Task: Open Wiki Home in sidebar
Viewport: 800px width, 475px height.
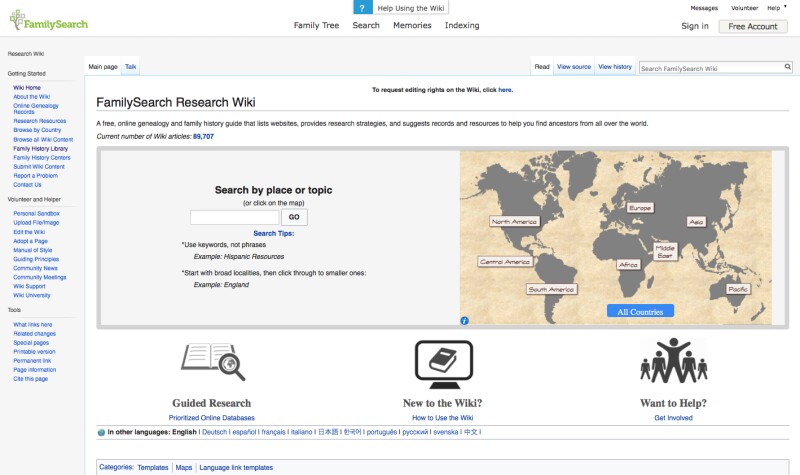Action: [27, 88]
